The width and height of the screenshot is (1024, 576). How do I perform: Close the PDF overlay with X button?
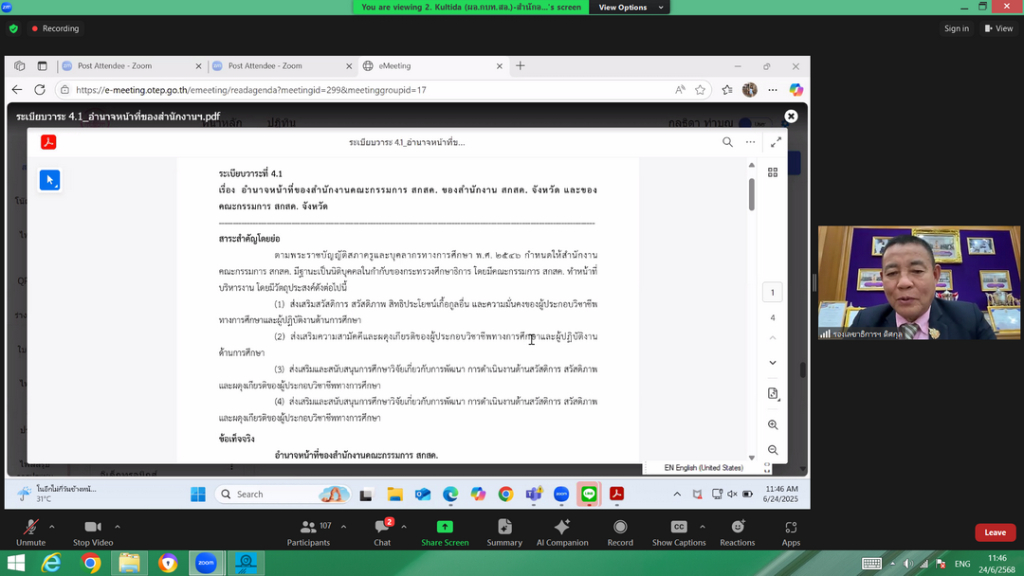(x=790, y=116)
